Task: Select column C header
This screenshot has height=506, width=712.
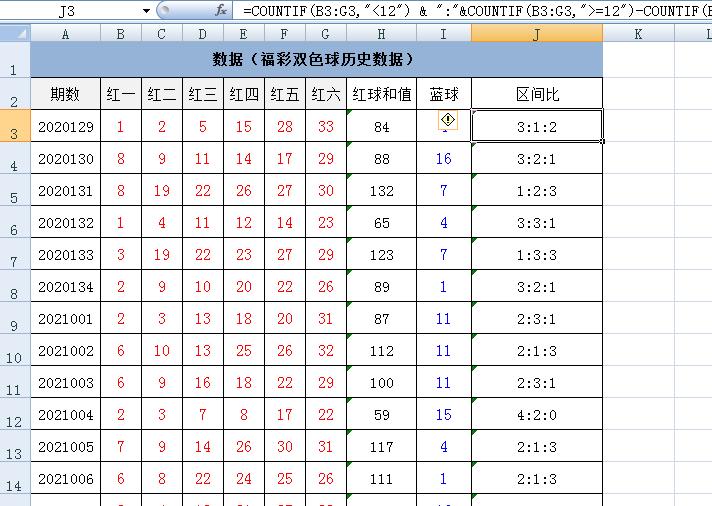Action: 162,34
